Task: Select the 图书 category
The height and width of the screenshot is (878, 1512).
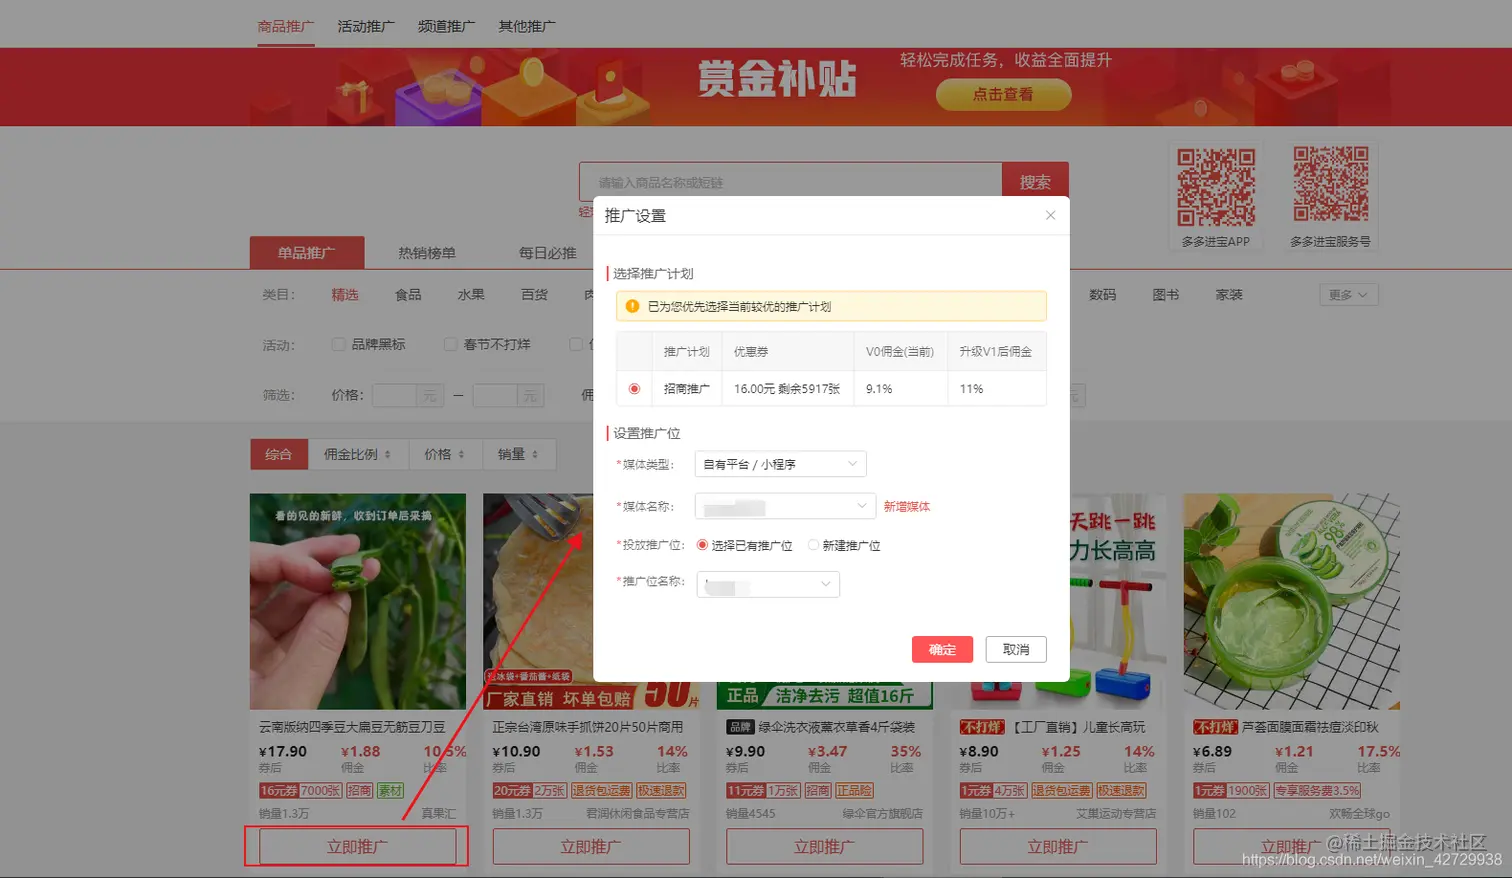Action: [x=1166, y=295]
